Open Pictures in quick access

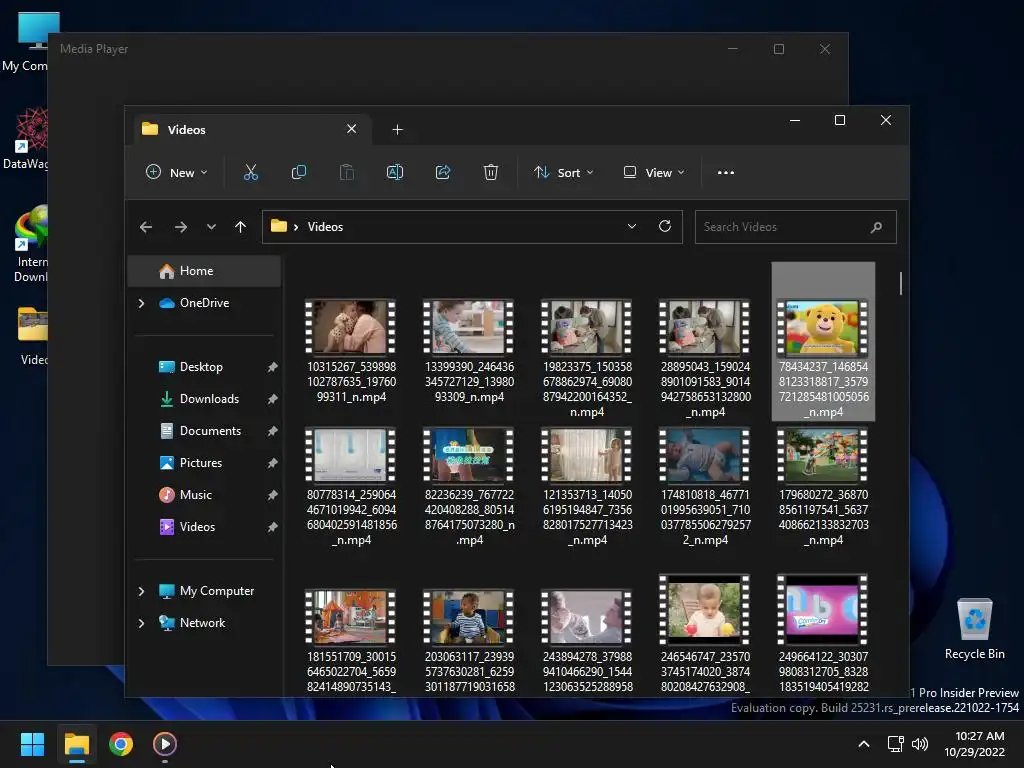pos(204,463)
